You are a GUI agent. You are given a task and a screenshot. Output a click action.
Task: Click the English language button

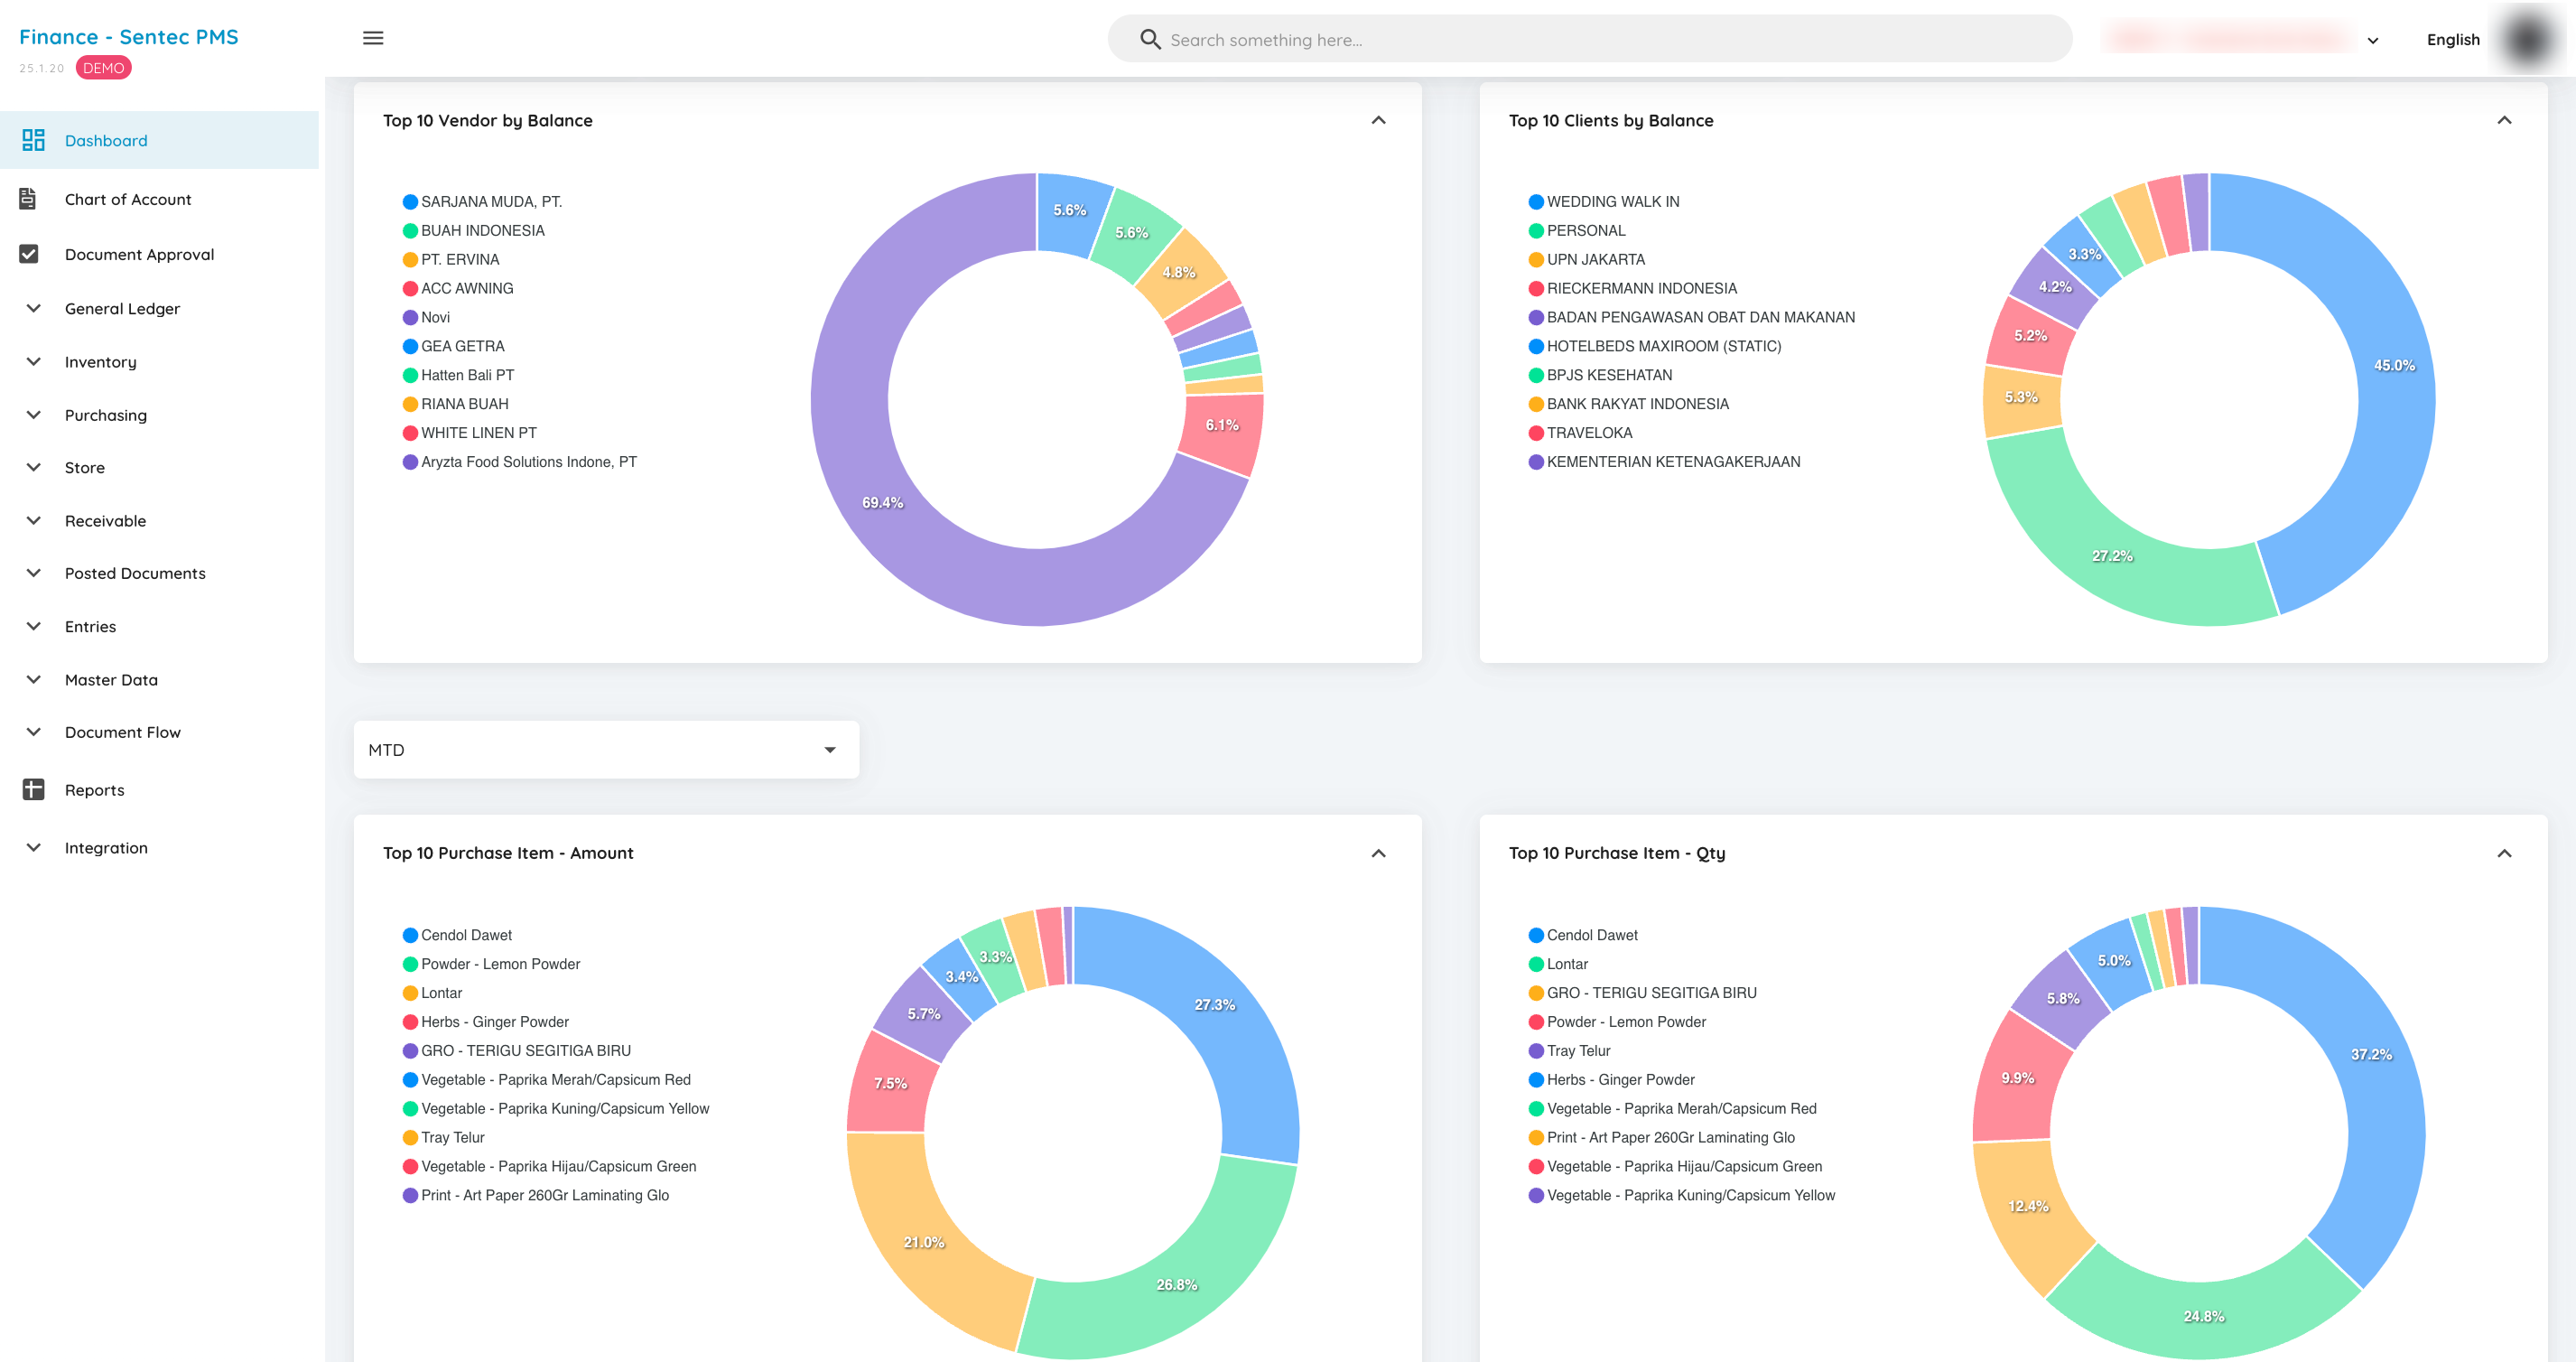click(x=2453, y=40)
